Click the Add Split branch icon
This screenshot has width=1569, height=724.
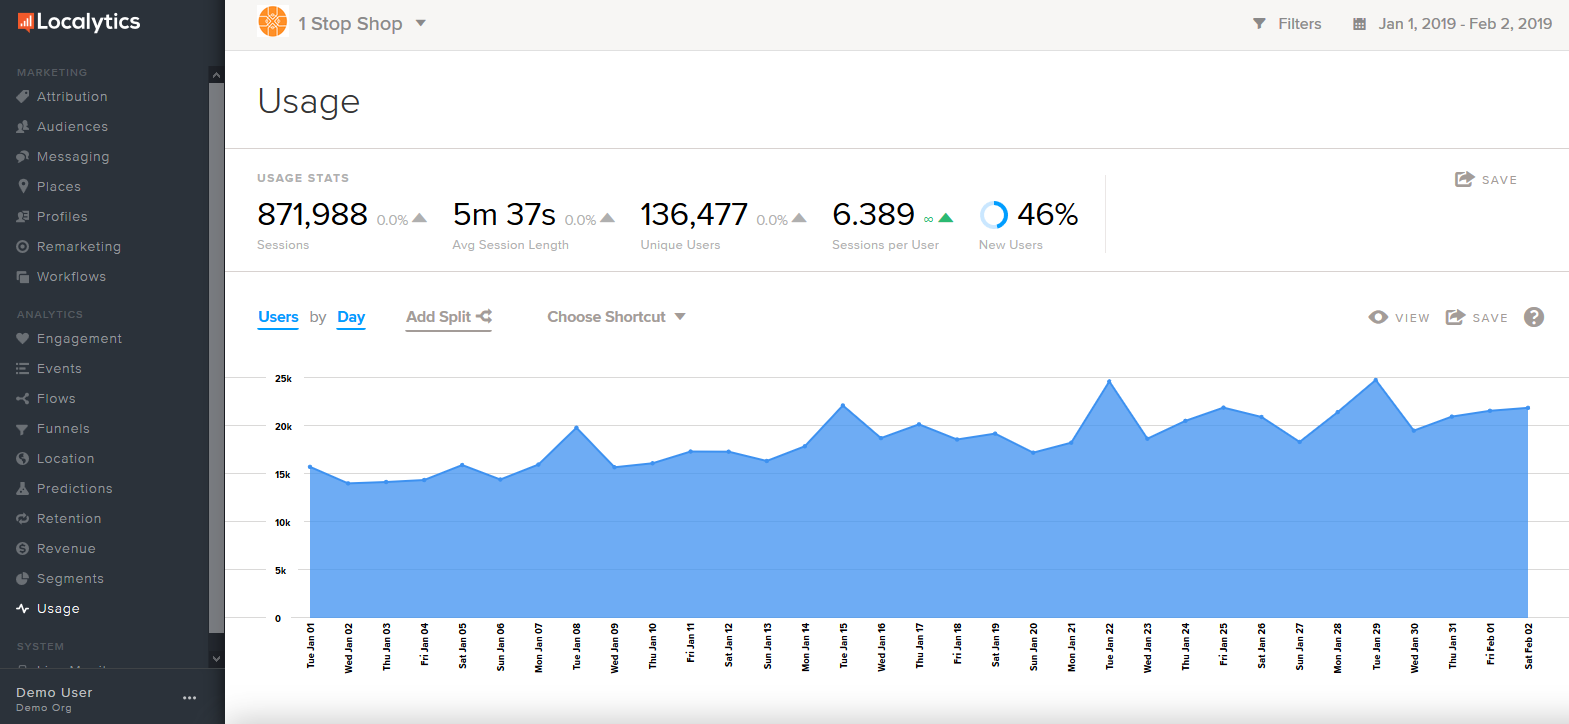click(x=484, y=316)
